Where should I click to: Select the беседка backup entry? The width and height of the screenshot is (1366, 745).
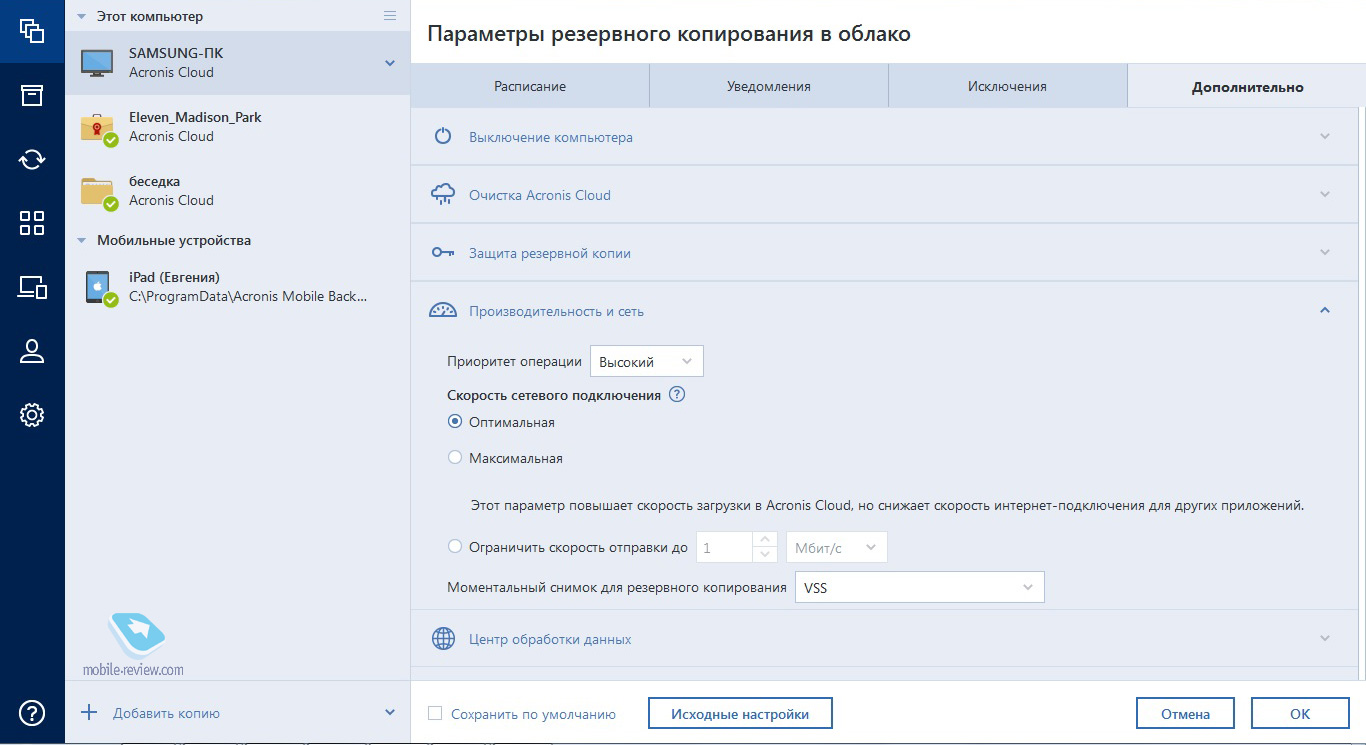point(237,192)
